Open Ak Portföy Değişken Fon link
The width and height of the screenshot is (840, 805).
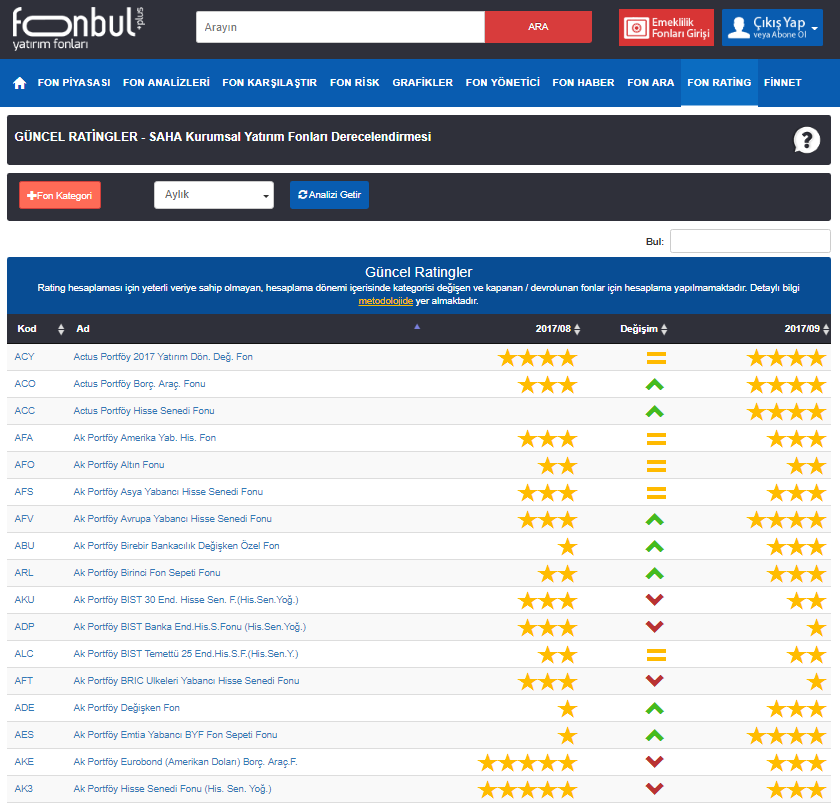[126, 708]
